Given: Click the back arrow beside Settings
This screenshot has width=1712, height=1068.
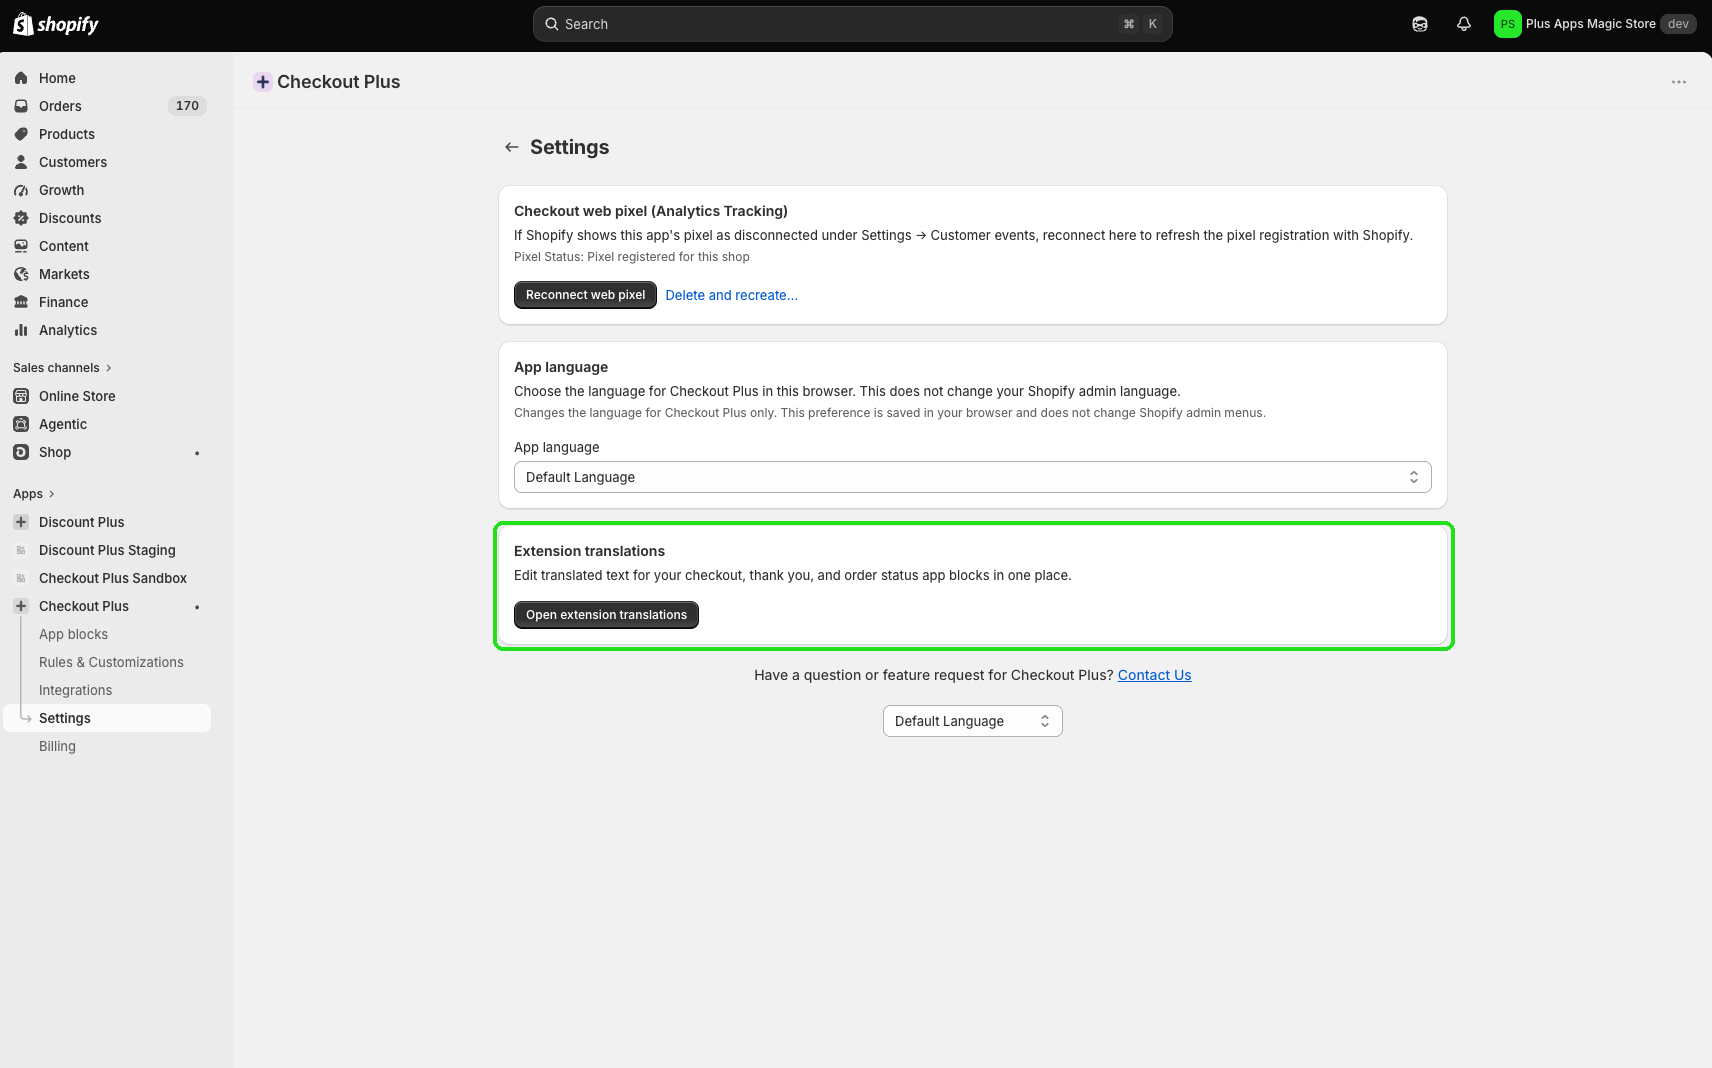Looking at the screenshot, I should [512, 147].
